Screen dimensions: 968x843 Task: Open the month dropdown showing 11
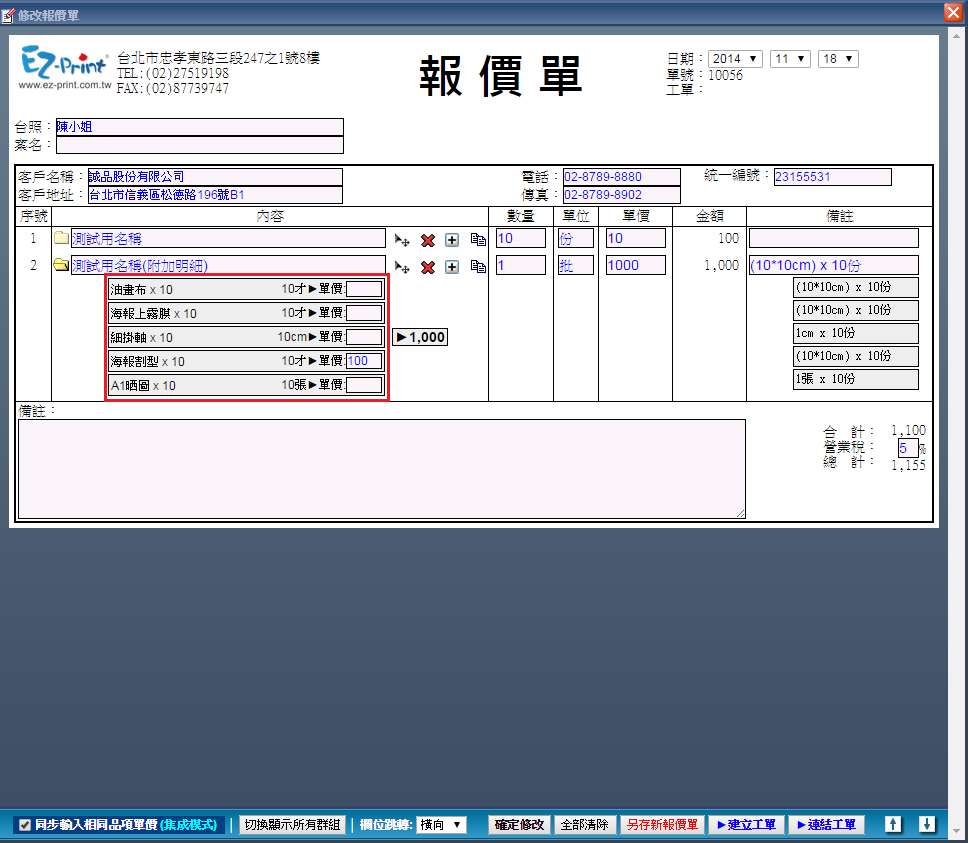coord(790,59)
